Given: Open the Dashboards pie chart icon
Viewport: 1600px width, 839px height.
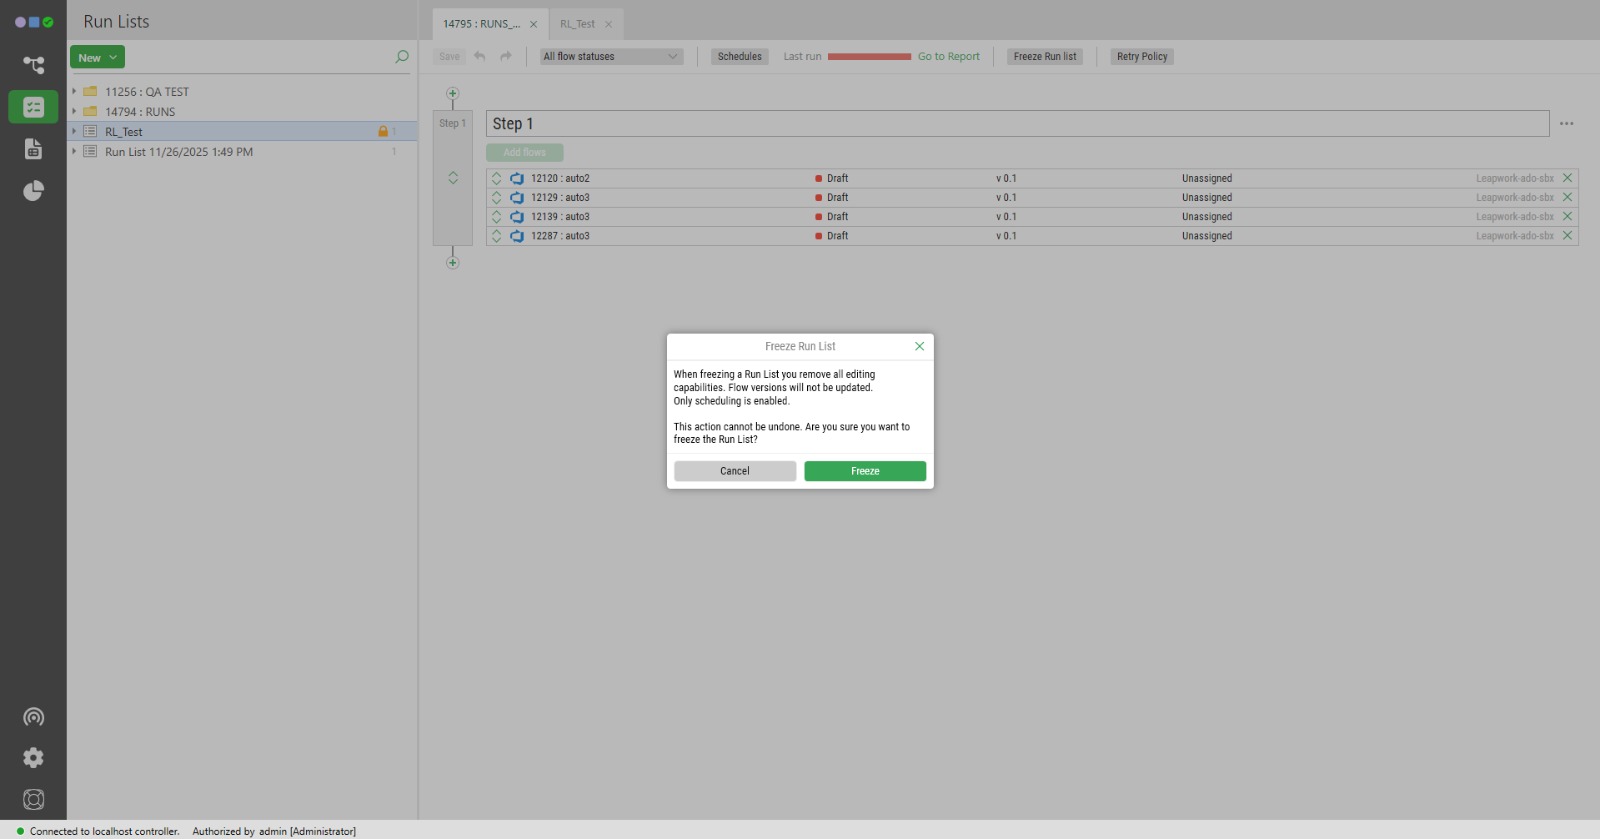Looking at the screenshot, I should 33,191.
